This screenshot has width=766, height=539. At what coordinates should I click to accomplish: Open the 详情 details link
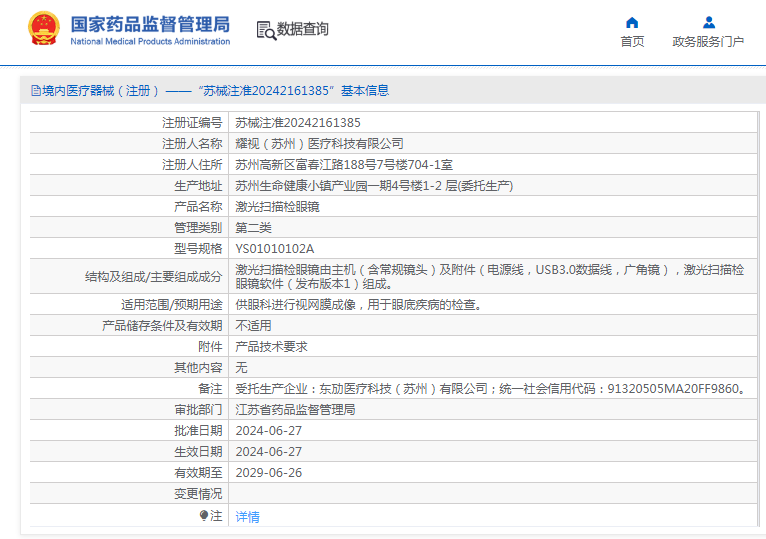point(247,517)
